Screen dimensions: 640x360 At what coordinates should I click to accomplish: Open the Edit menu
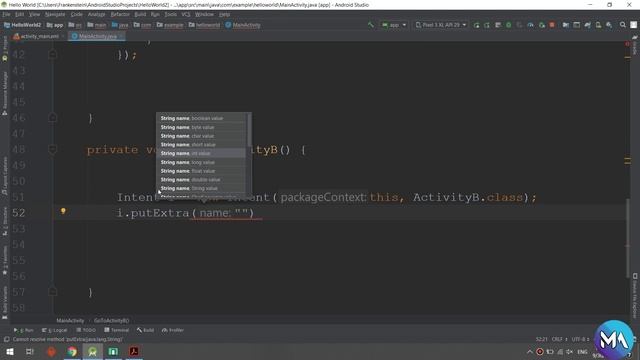(x=20, y=14)
